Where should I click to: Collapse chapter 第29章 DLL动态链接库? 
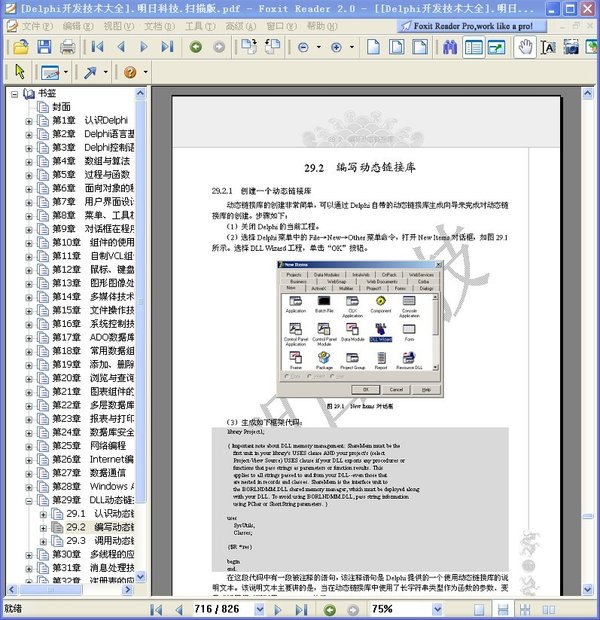(x=29, y=501)
